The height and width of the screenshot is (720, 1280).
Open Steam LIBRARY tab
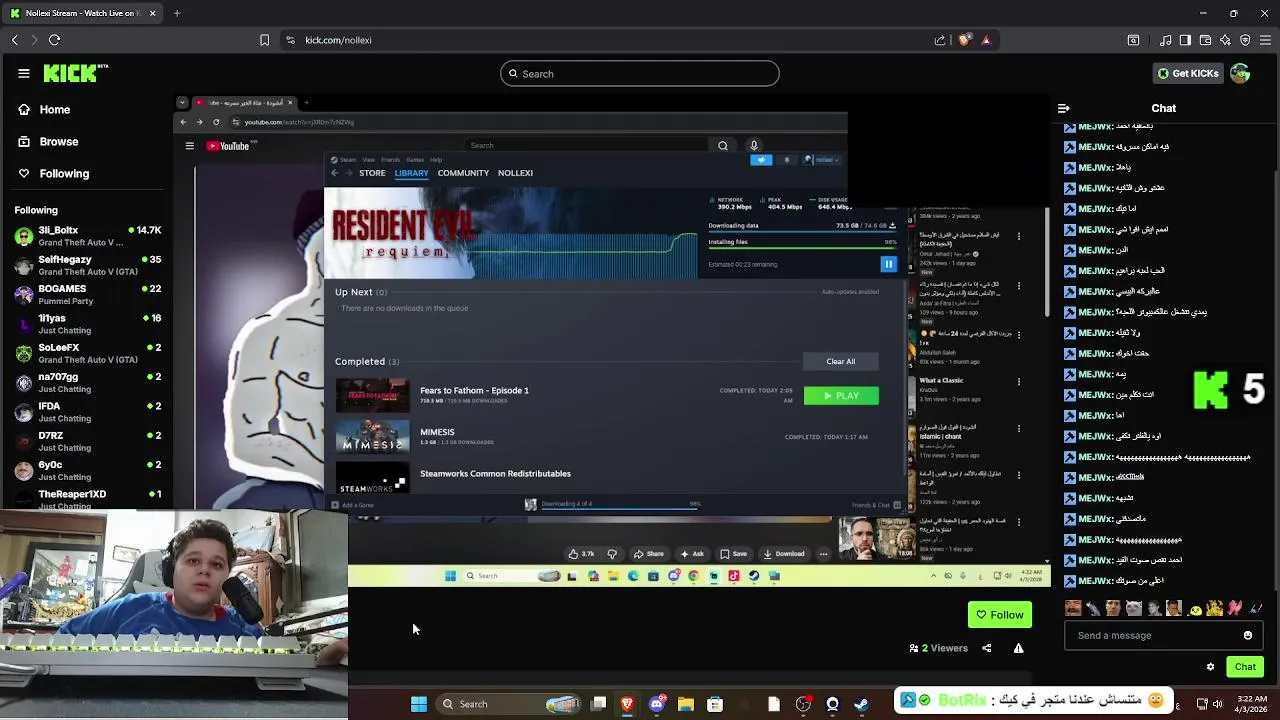(411, 173)
